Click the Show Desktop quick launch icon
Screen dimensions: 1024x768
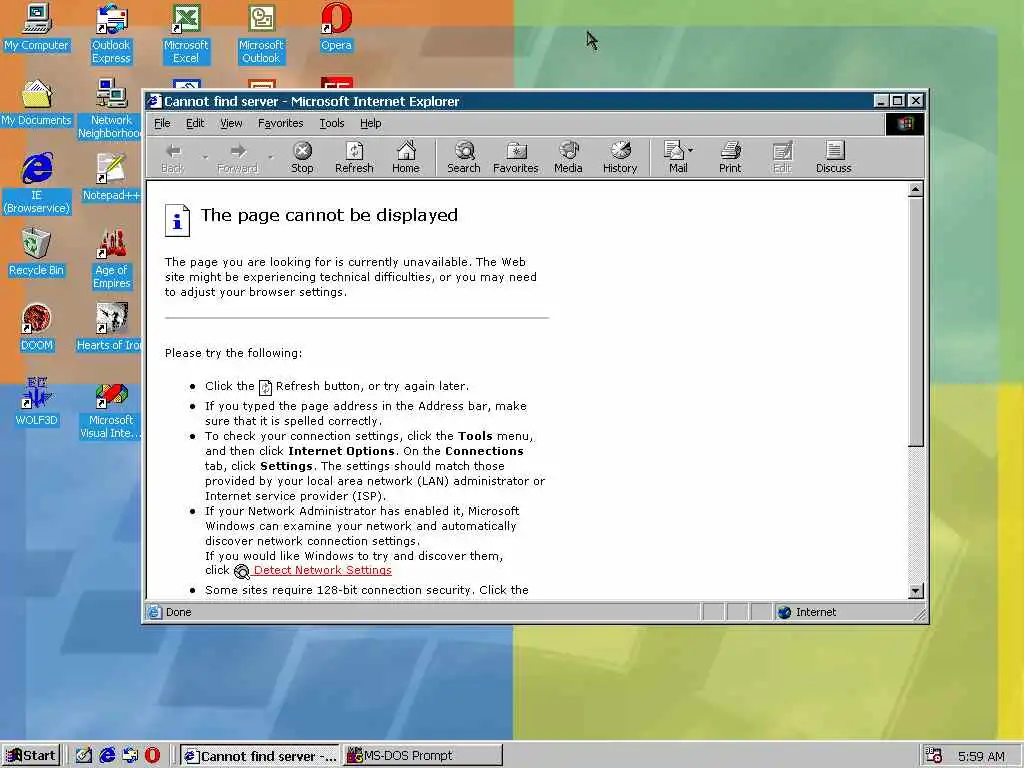(x=84, y=756)
